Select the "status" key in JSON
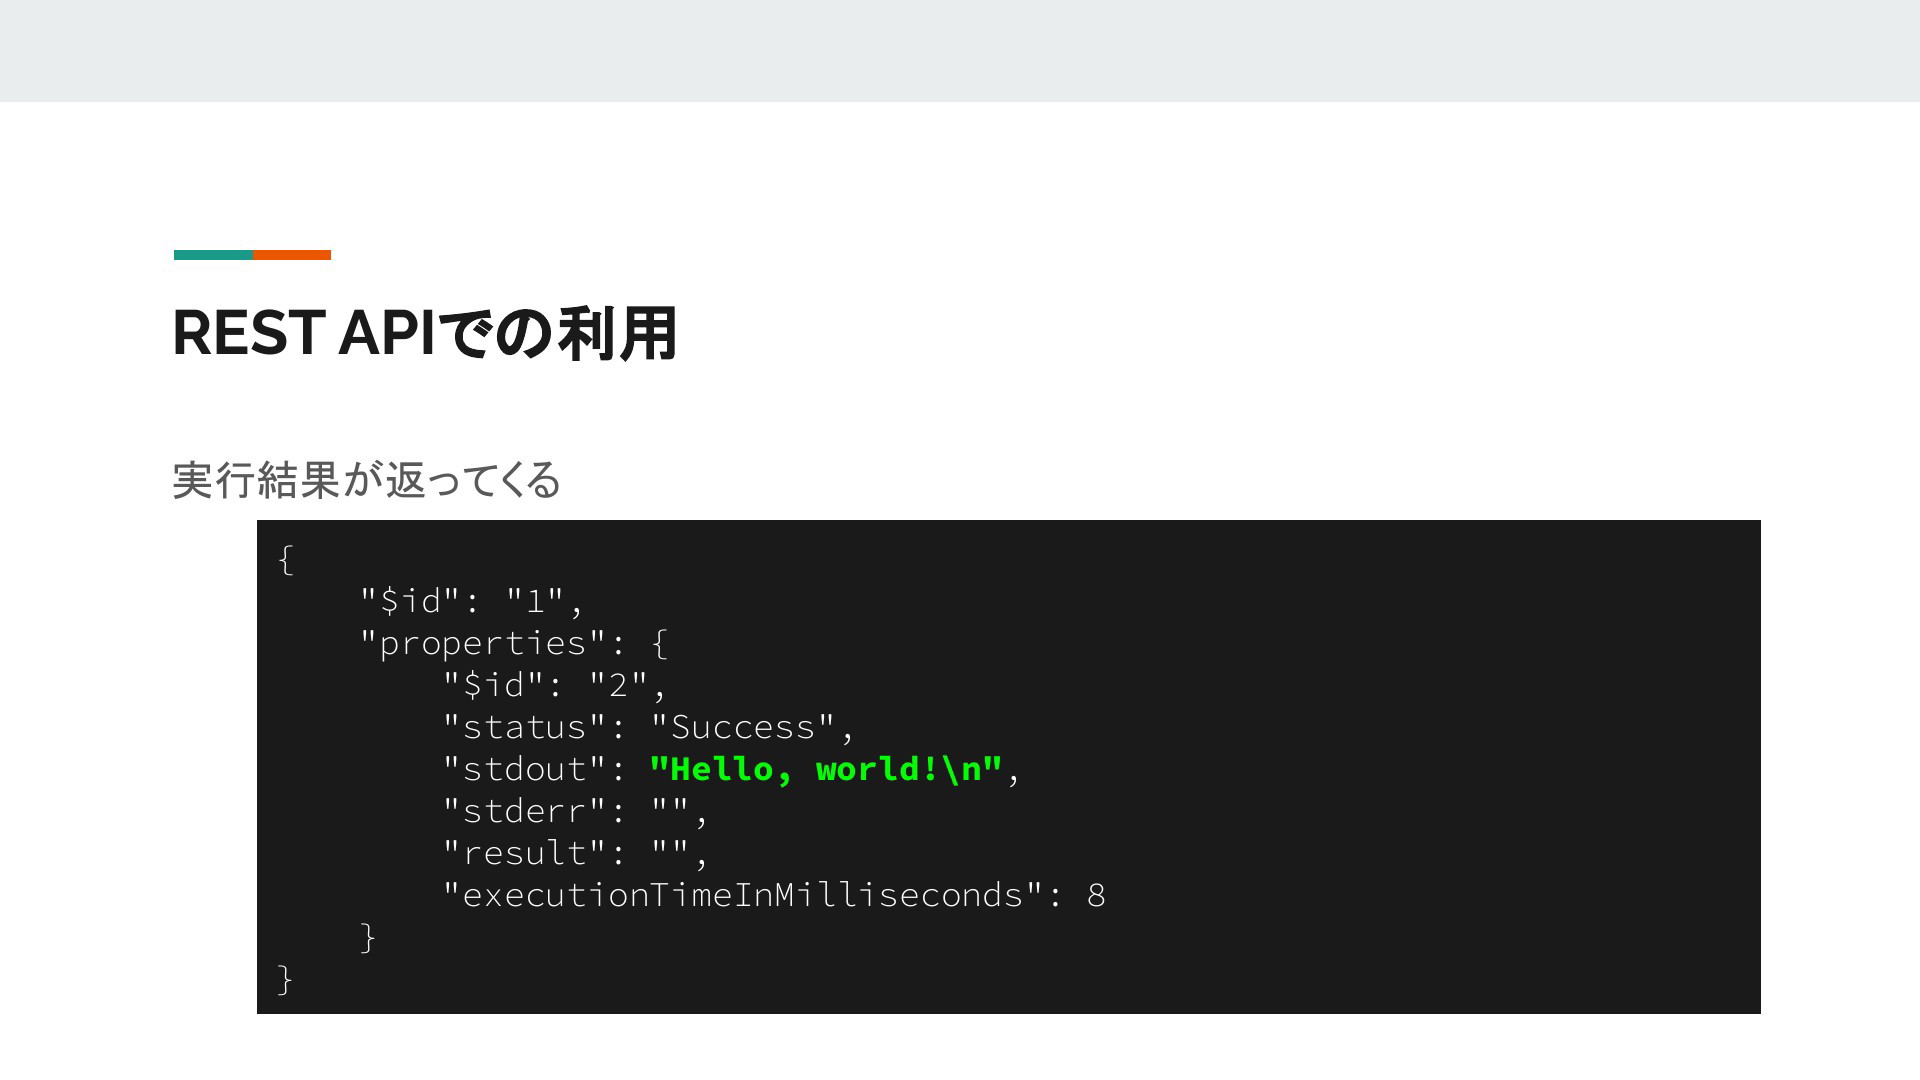Viewport: 1920px width, 1080px height. coord(525,727)
